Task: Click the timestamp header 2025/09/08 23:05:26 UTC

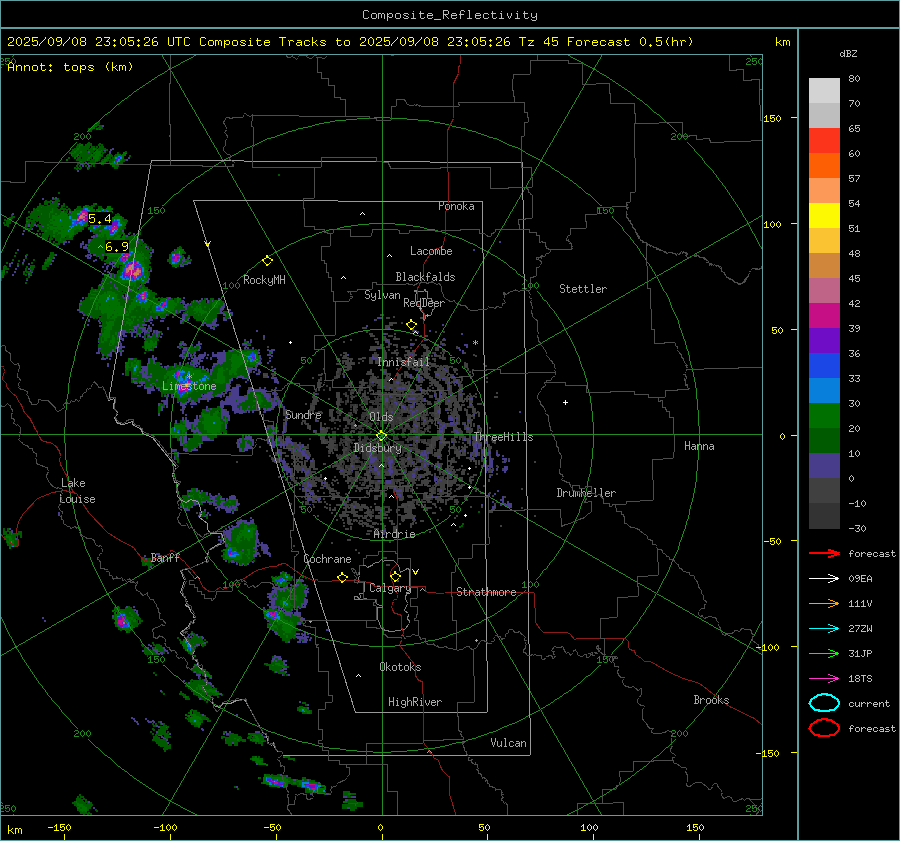Action: (99, 42)
